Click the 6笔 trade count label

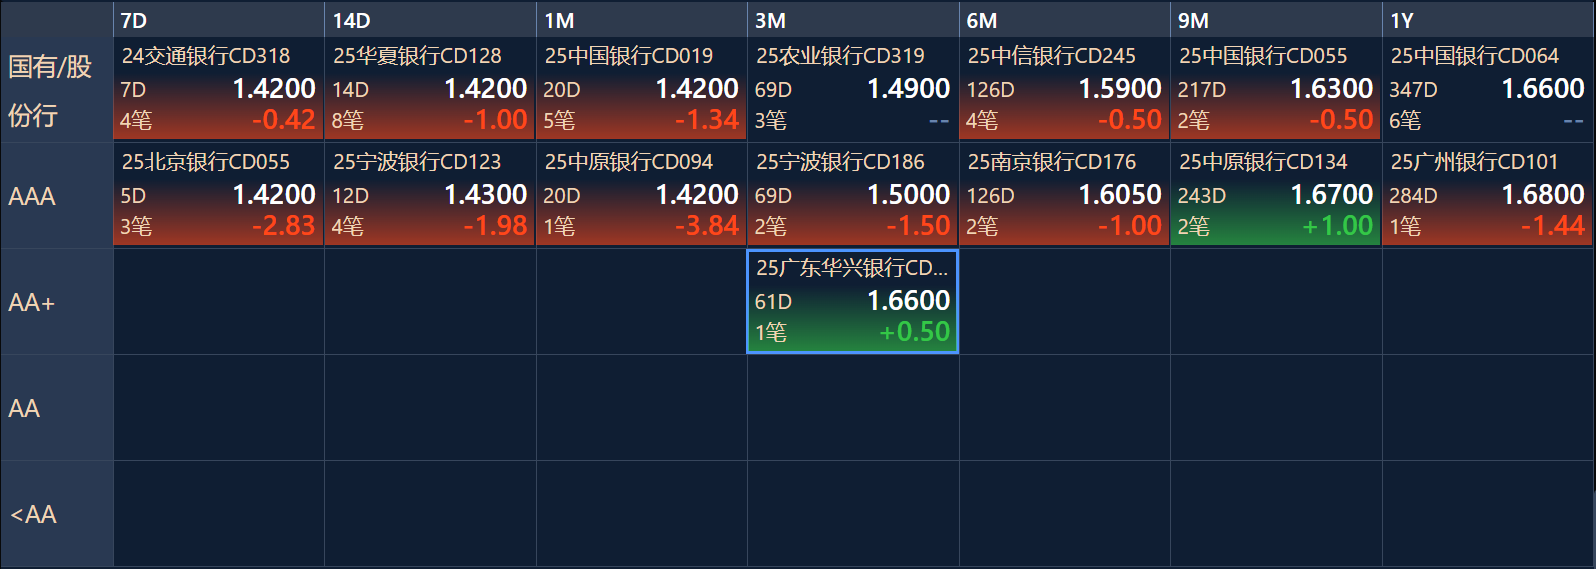click(x=1405, y=121)
